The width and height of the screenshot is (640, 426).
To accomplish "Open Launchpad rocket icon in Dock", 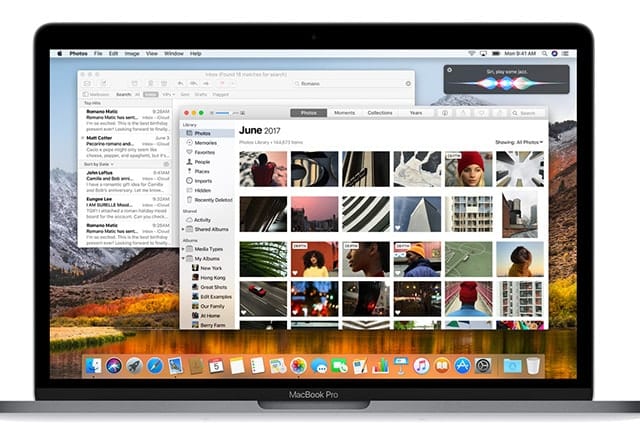I will coord(134,366).
